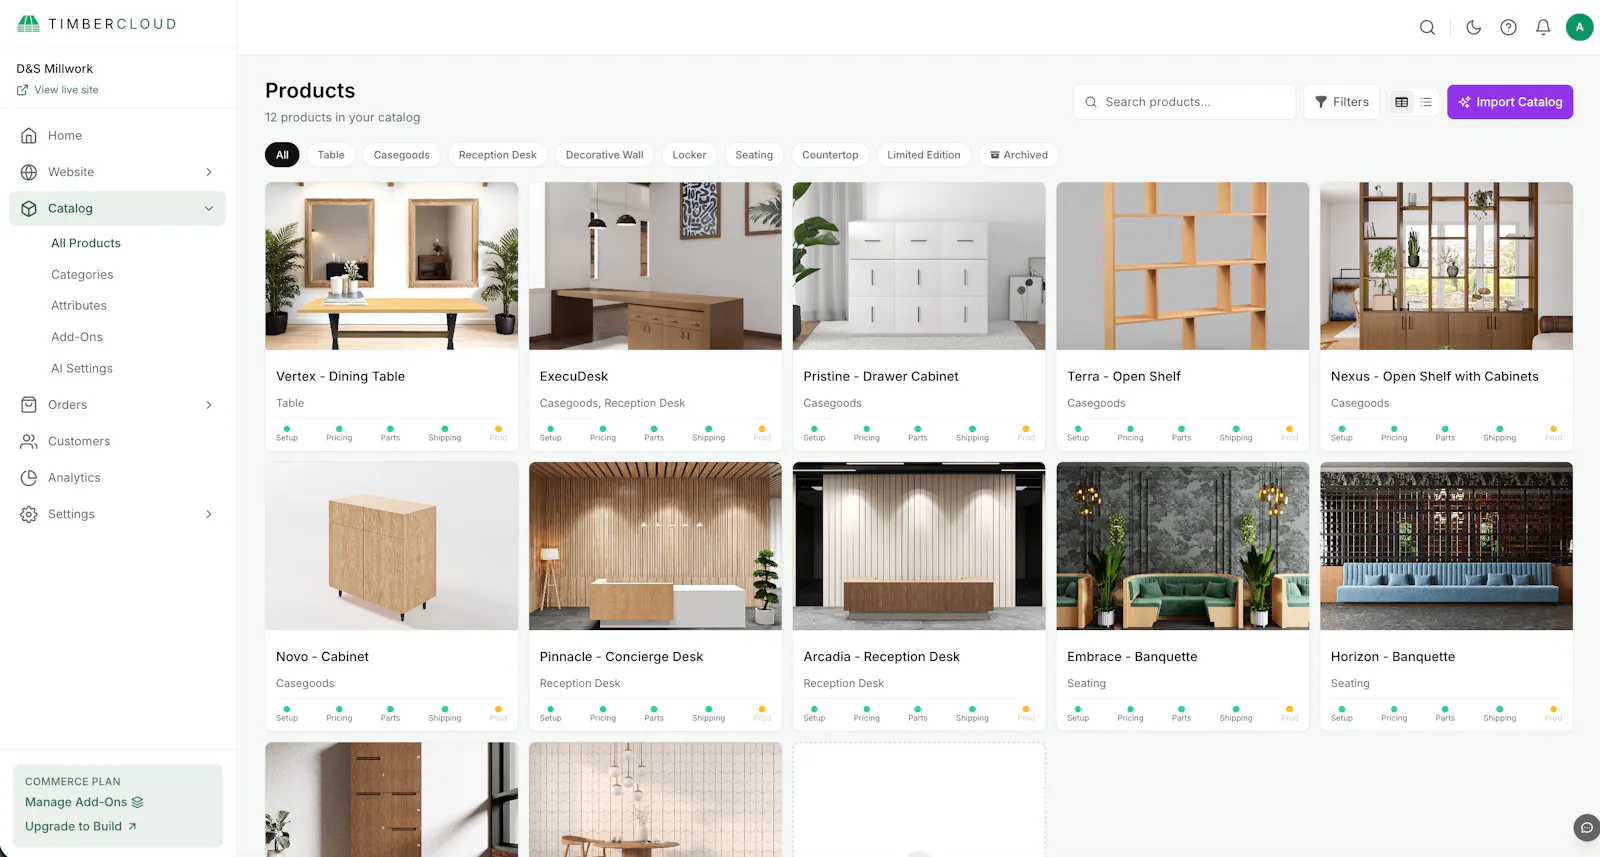Click Embrace - Banquette title

point(1132,657)
